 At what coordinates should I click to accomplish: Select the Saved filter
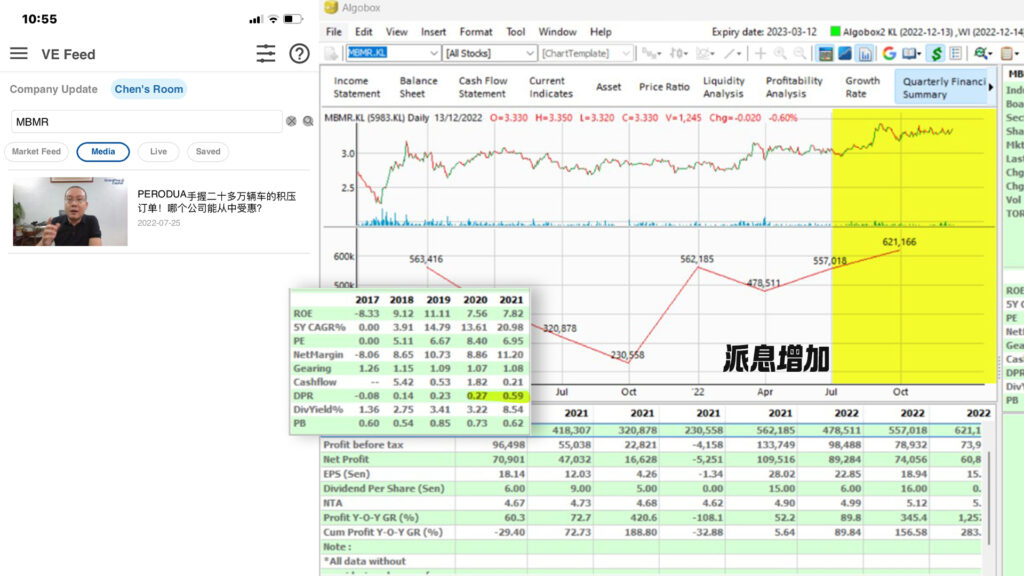pyautogui.click(x=208, y=152)
